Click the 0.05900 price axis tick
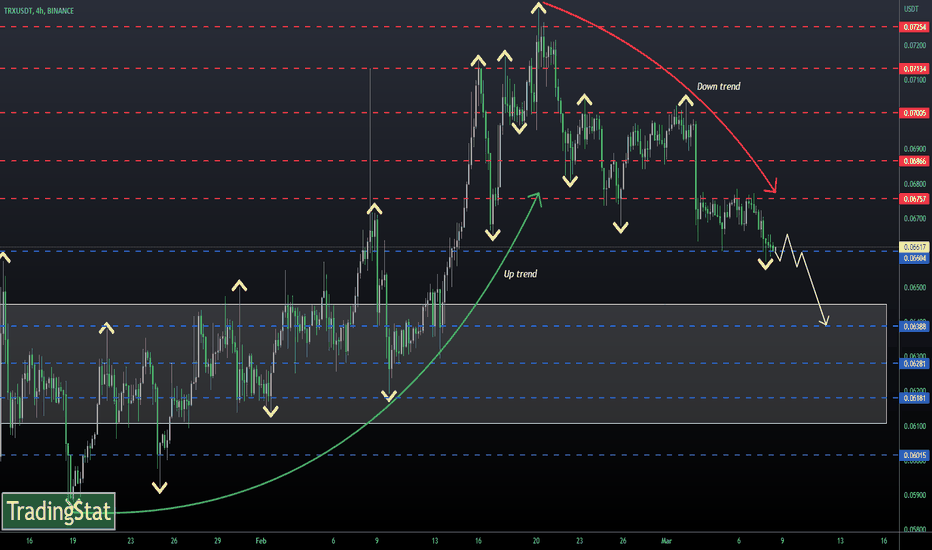The width and height of the screenshot is (932, 550). 915,495
